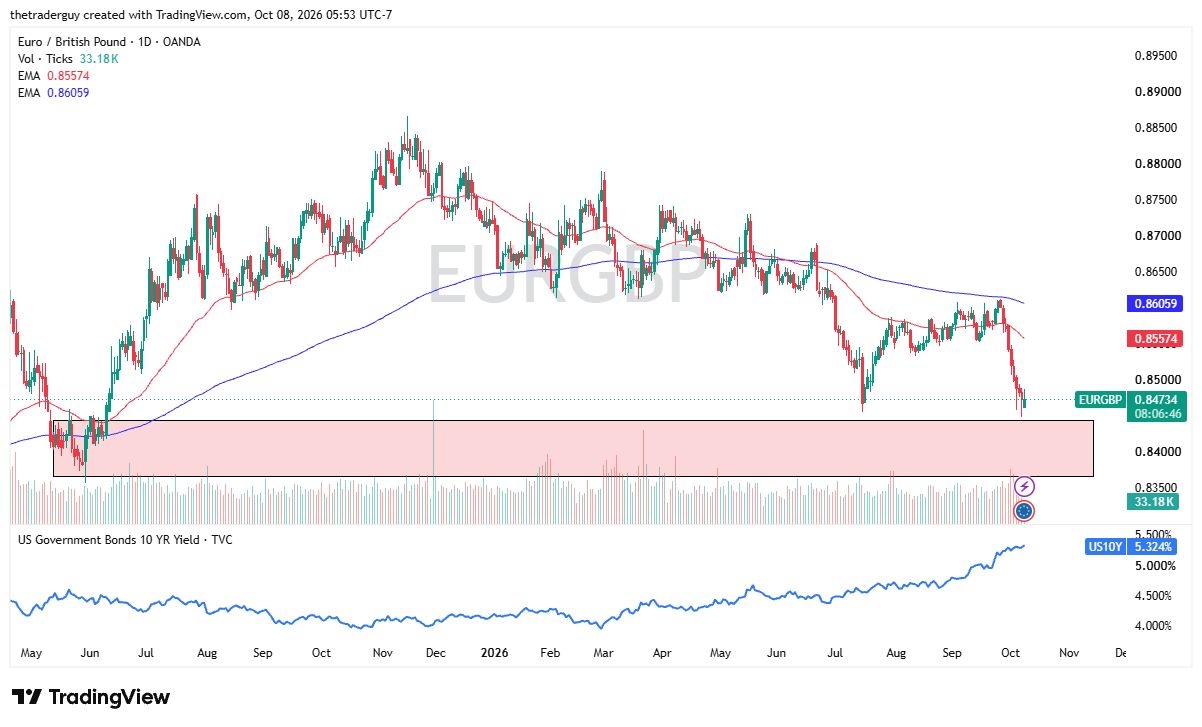This screenshot has height=727, width=1202.
Task: Click the Nov label at time axis right end
Action: (1068, 653)
